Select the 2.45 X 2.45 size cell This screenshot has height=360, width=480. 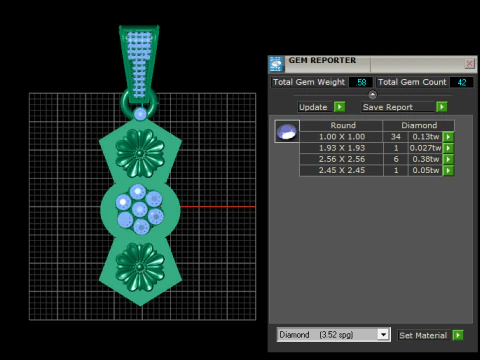(341, 171)
